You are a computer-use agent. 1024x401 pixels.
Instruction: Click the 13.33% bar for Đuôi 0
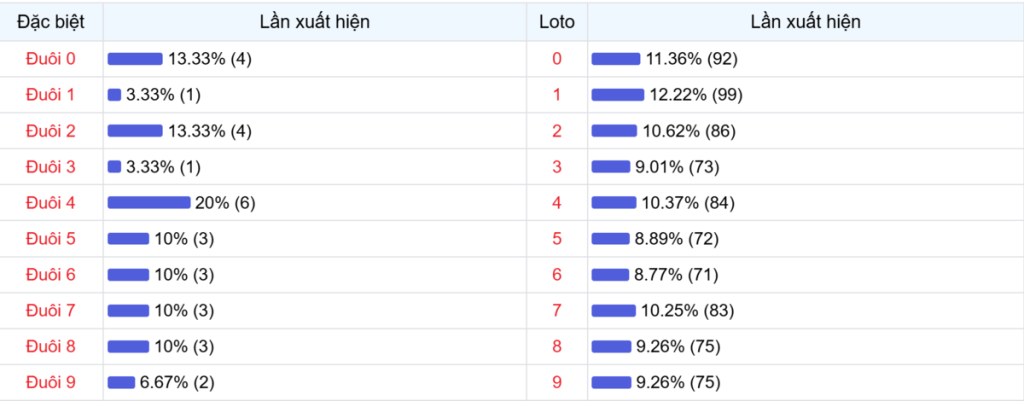[x=134, y=59]
